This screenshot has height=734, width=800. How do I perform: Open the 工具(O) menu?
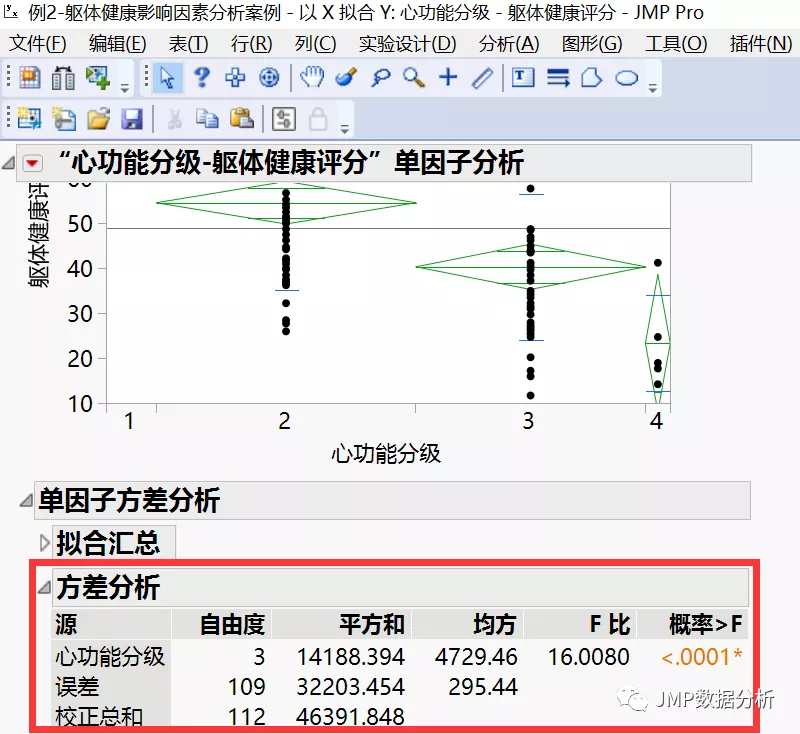click(676, 44)
